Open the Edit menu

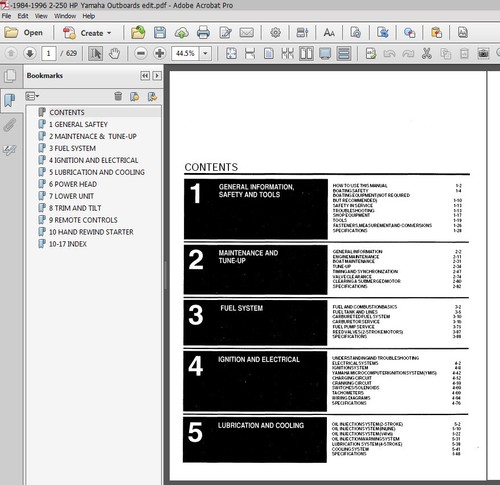pyautogui.click(x=23, y=16)
